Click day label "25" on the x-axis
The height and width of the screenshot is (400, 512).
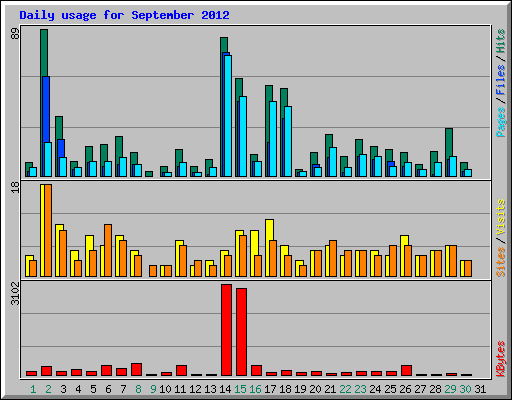390,389
